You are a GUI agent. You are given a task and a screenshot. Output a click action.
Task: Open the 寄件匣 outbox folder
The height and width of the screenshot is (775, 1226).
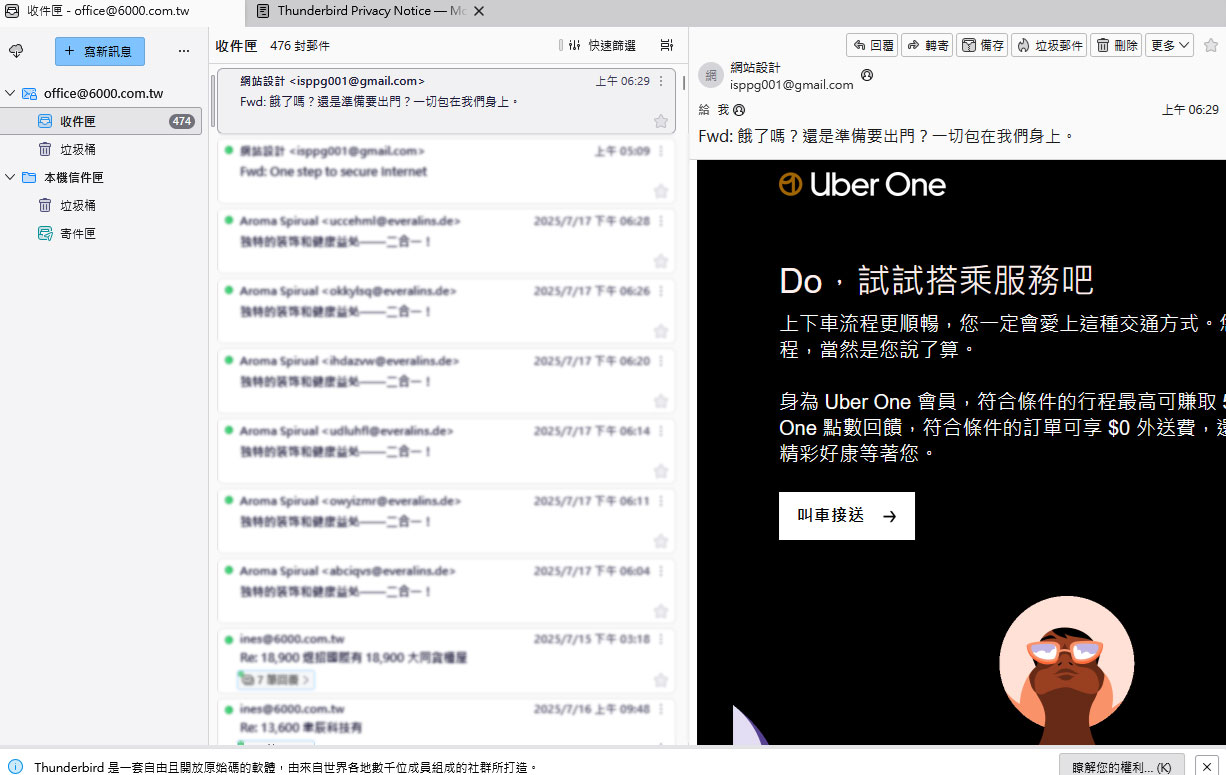(102, 233)
